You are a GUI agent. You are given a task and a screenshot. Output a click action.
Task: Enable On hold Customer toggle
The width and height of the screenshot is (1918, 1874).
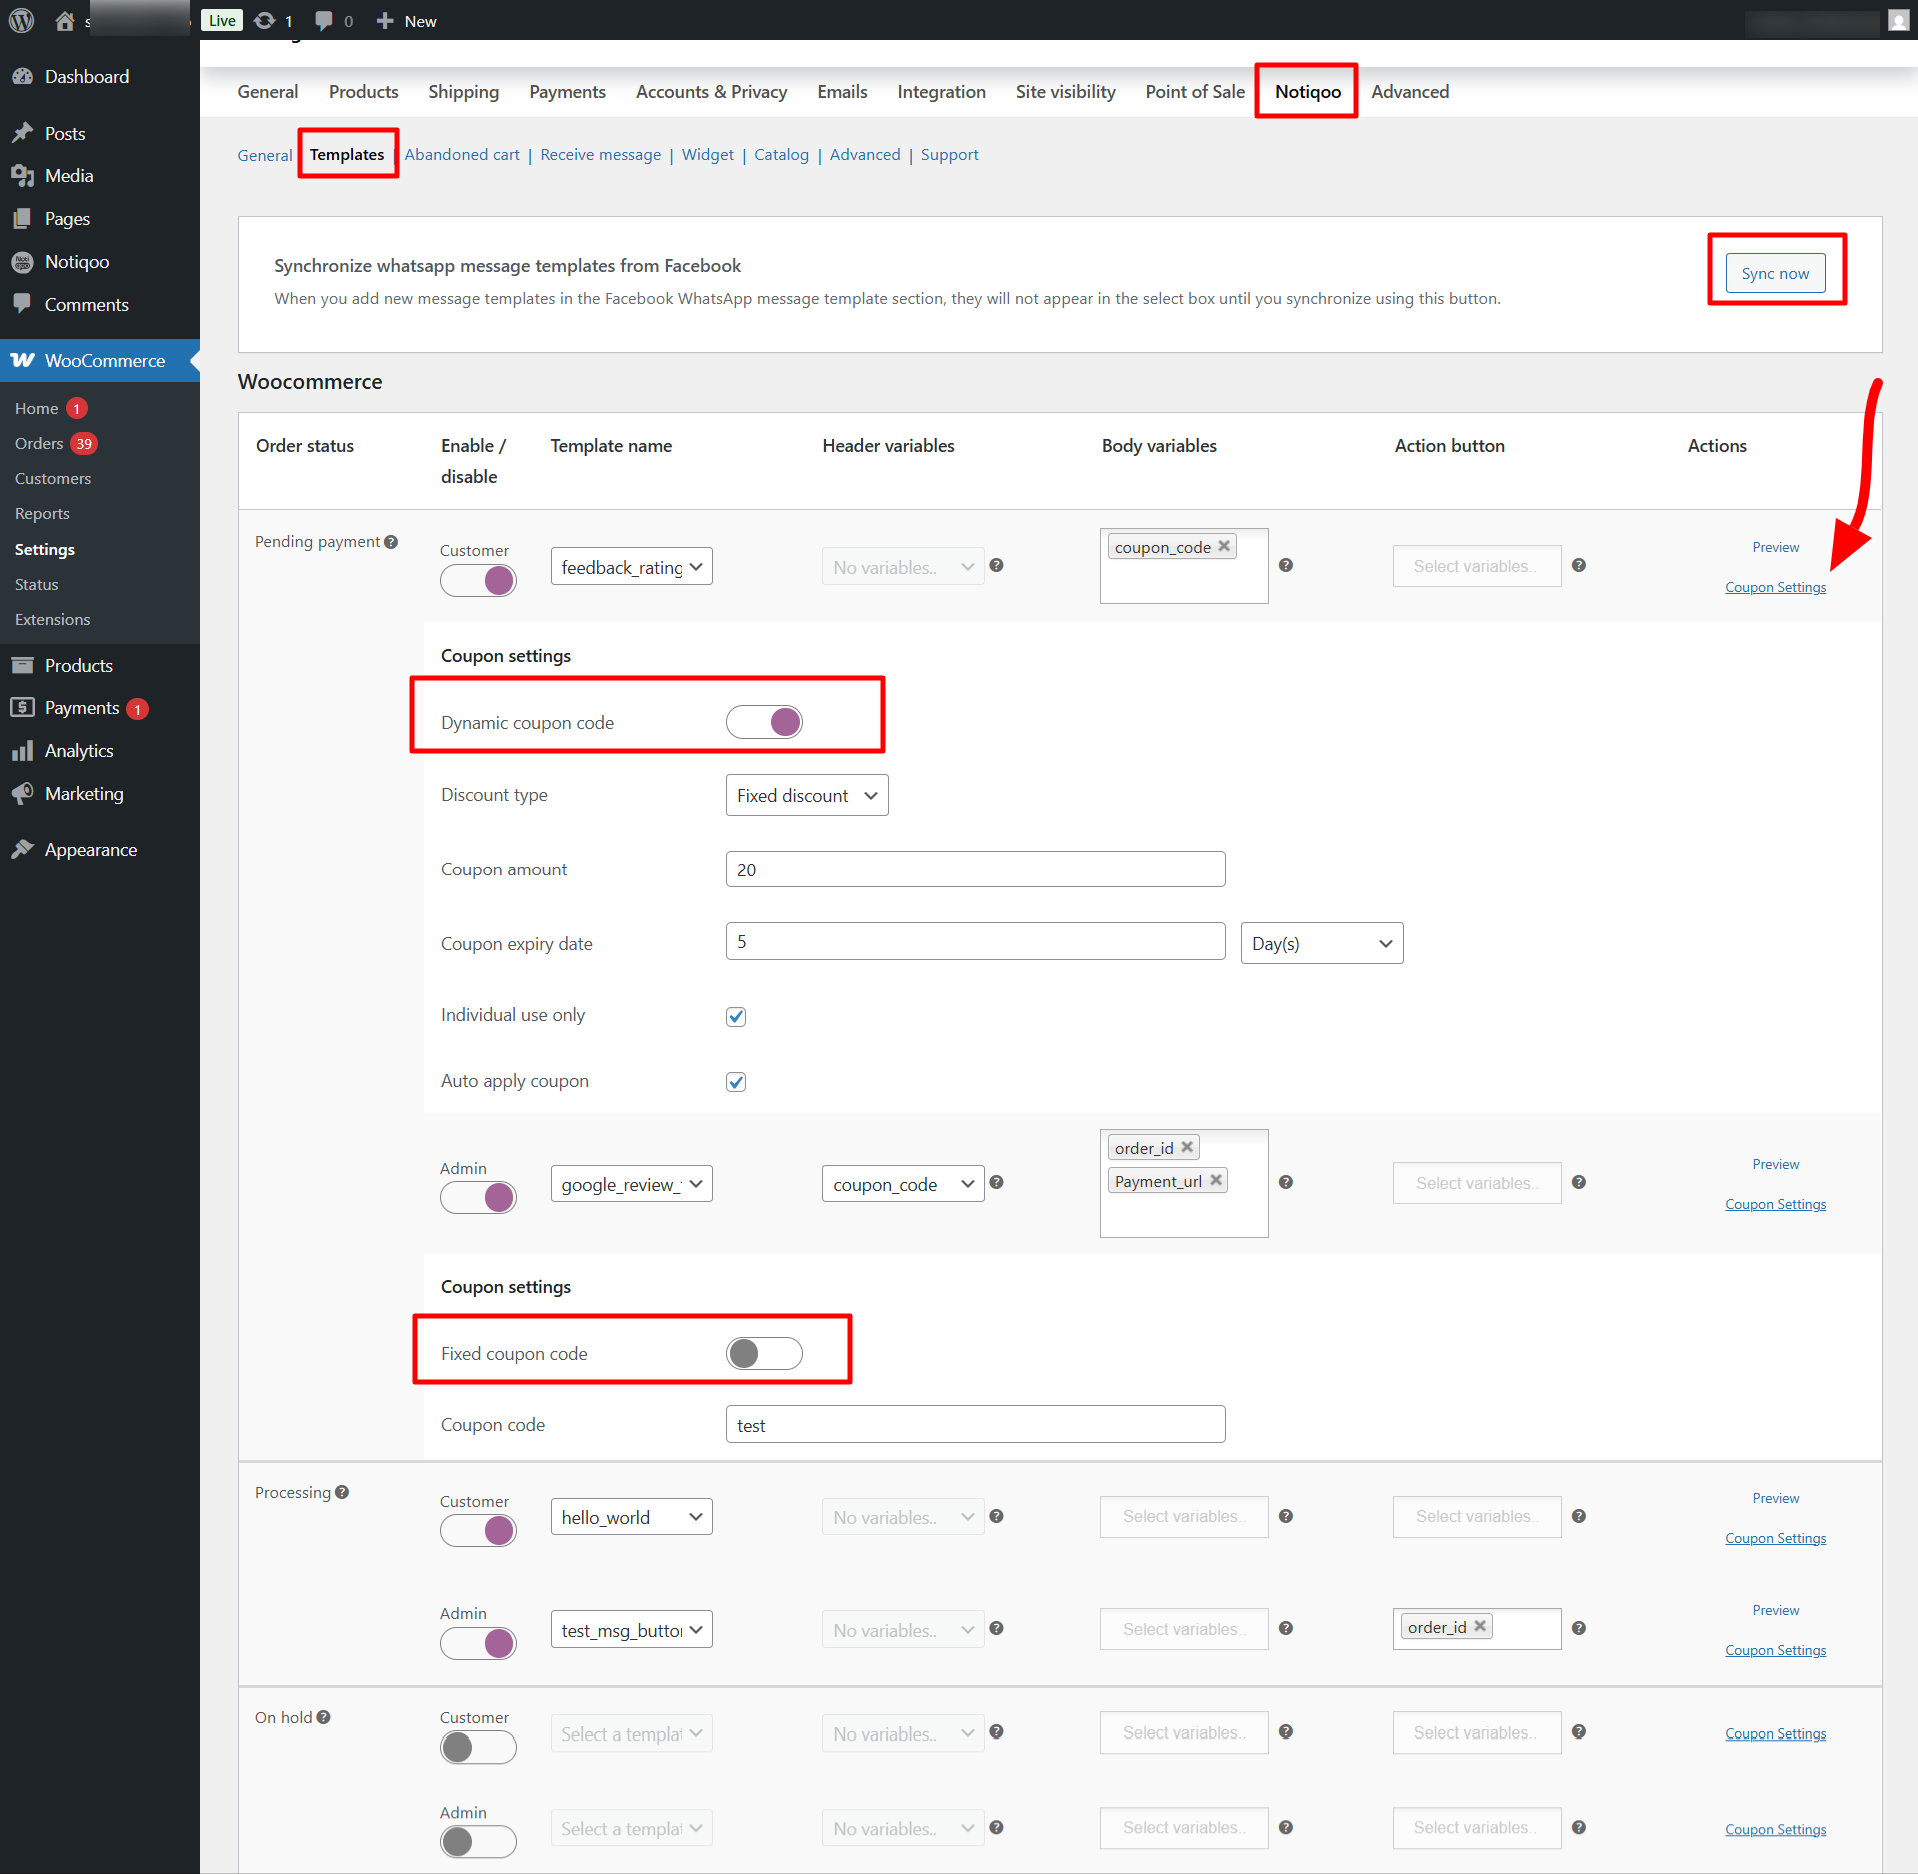tap(478, 1747)
